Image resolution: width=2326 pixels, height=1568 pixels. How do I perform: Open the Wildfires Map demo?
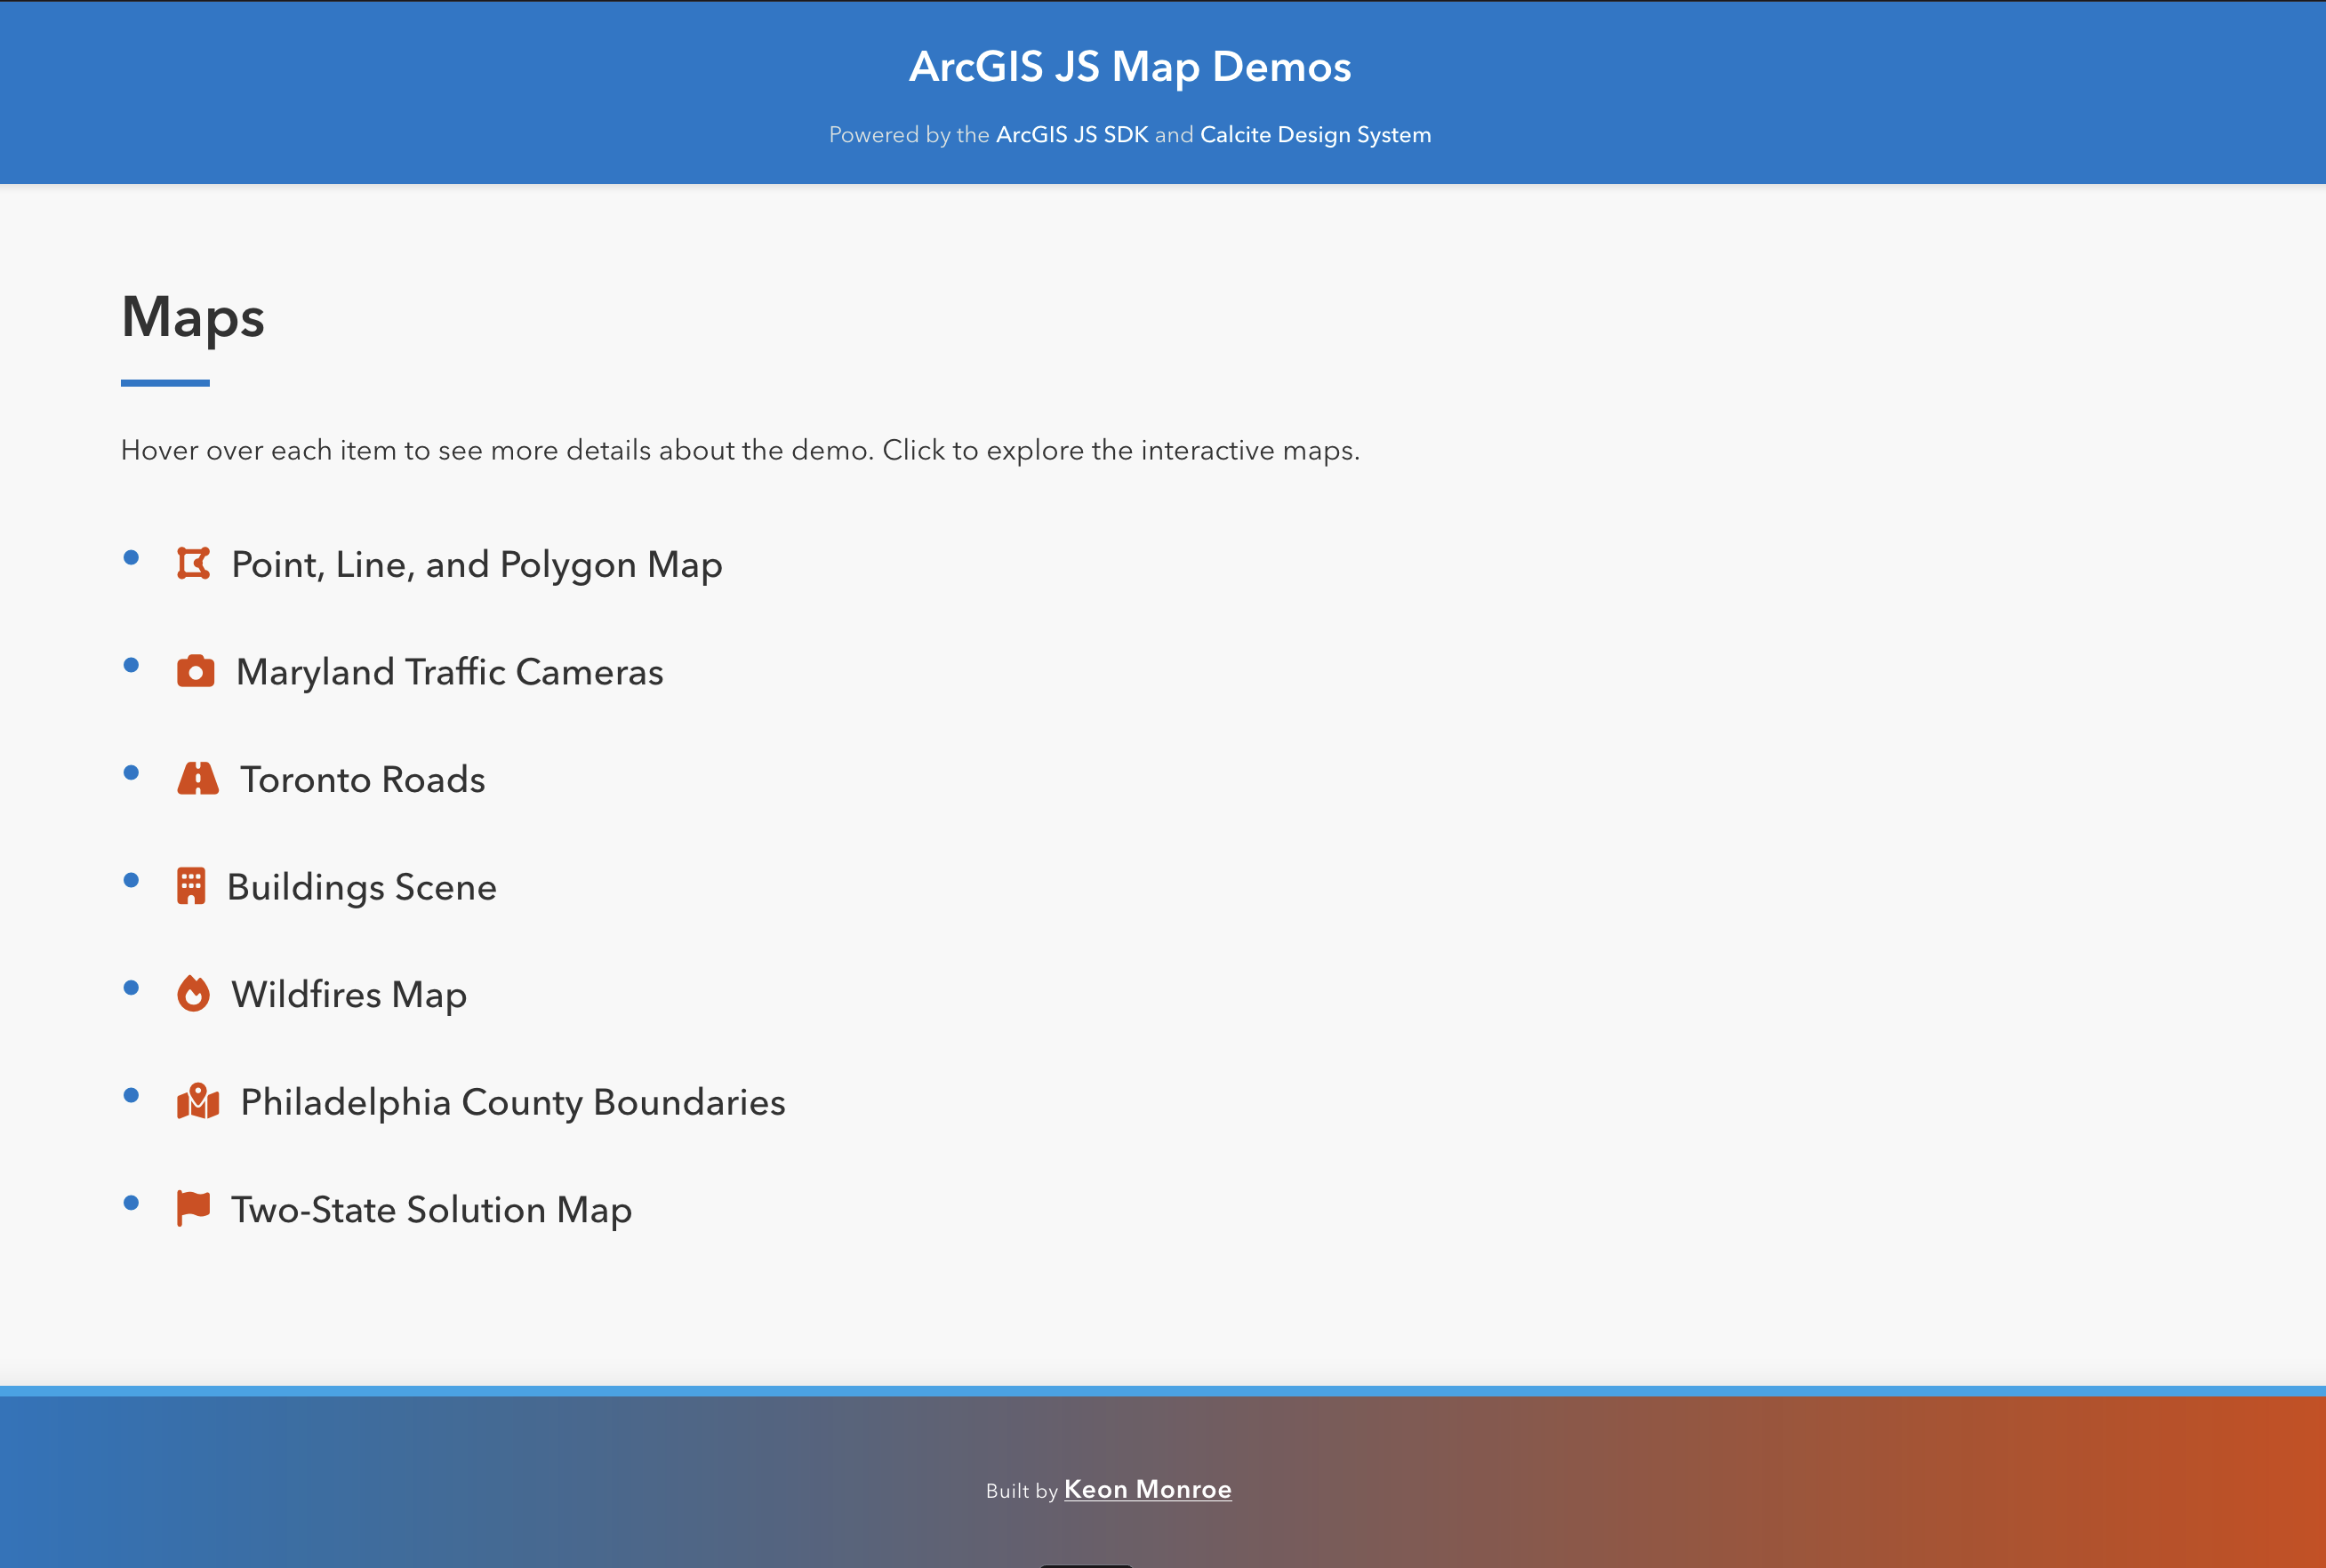pyautogui.click(x=348, y=994)
